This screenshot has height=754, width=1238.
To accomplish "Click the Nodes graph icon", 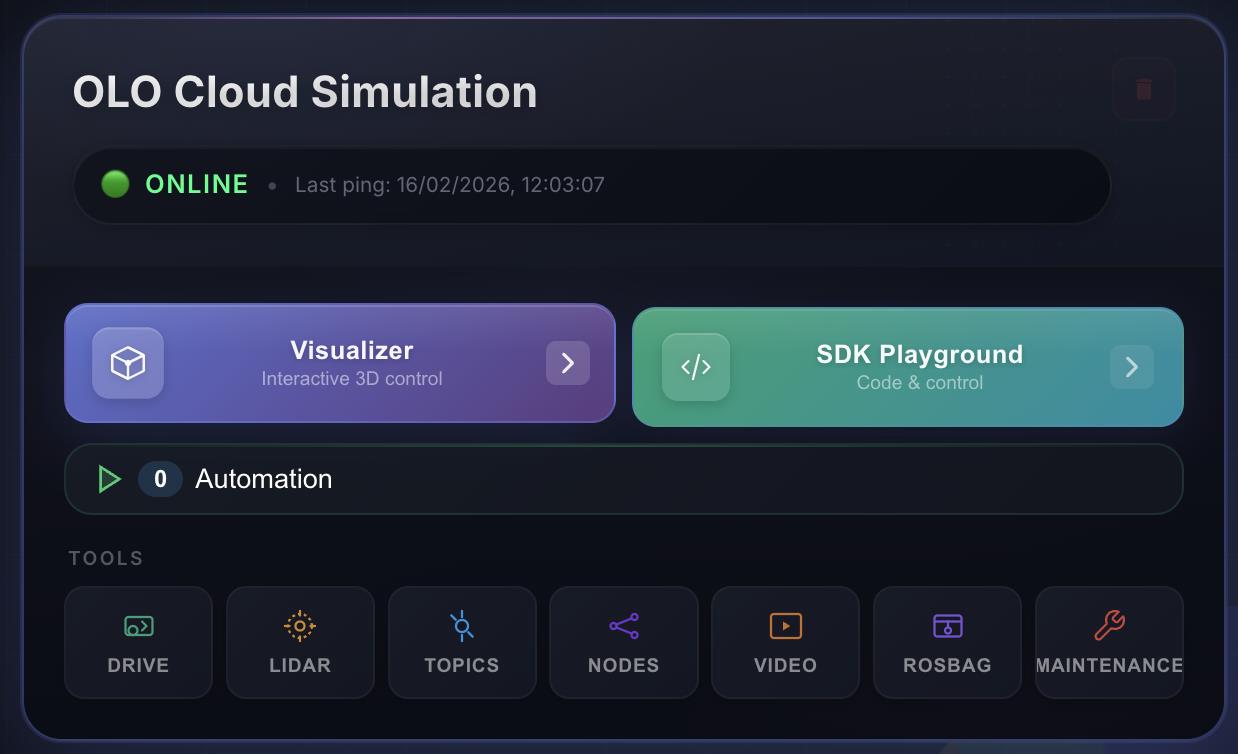I will (624, 626).
